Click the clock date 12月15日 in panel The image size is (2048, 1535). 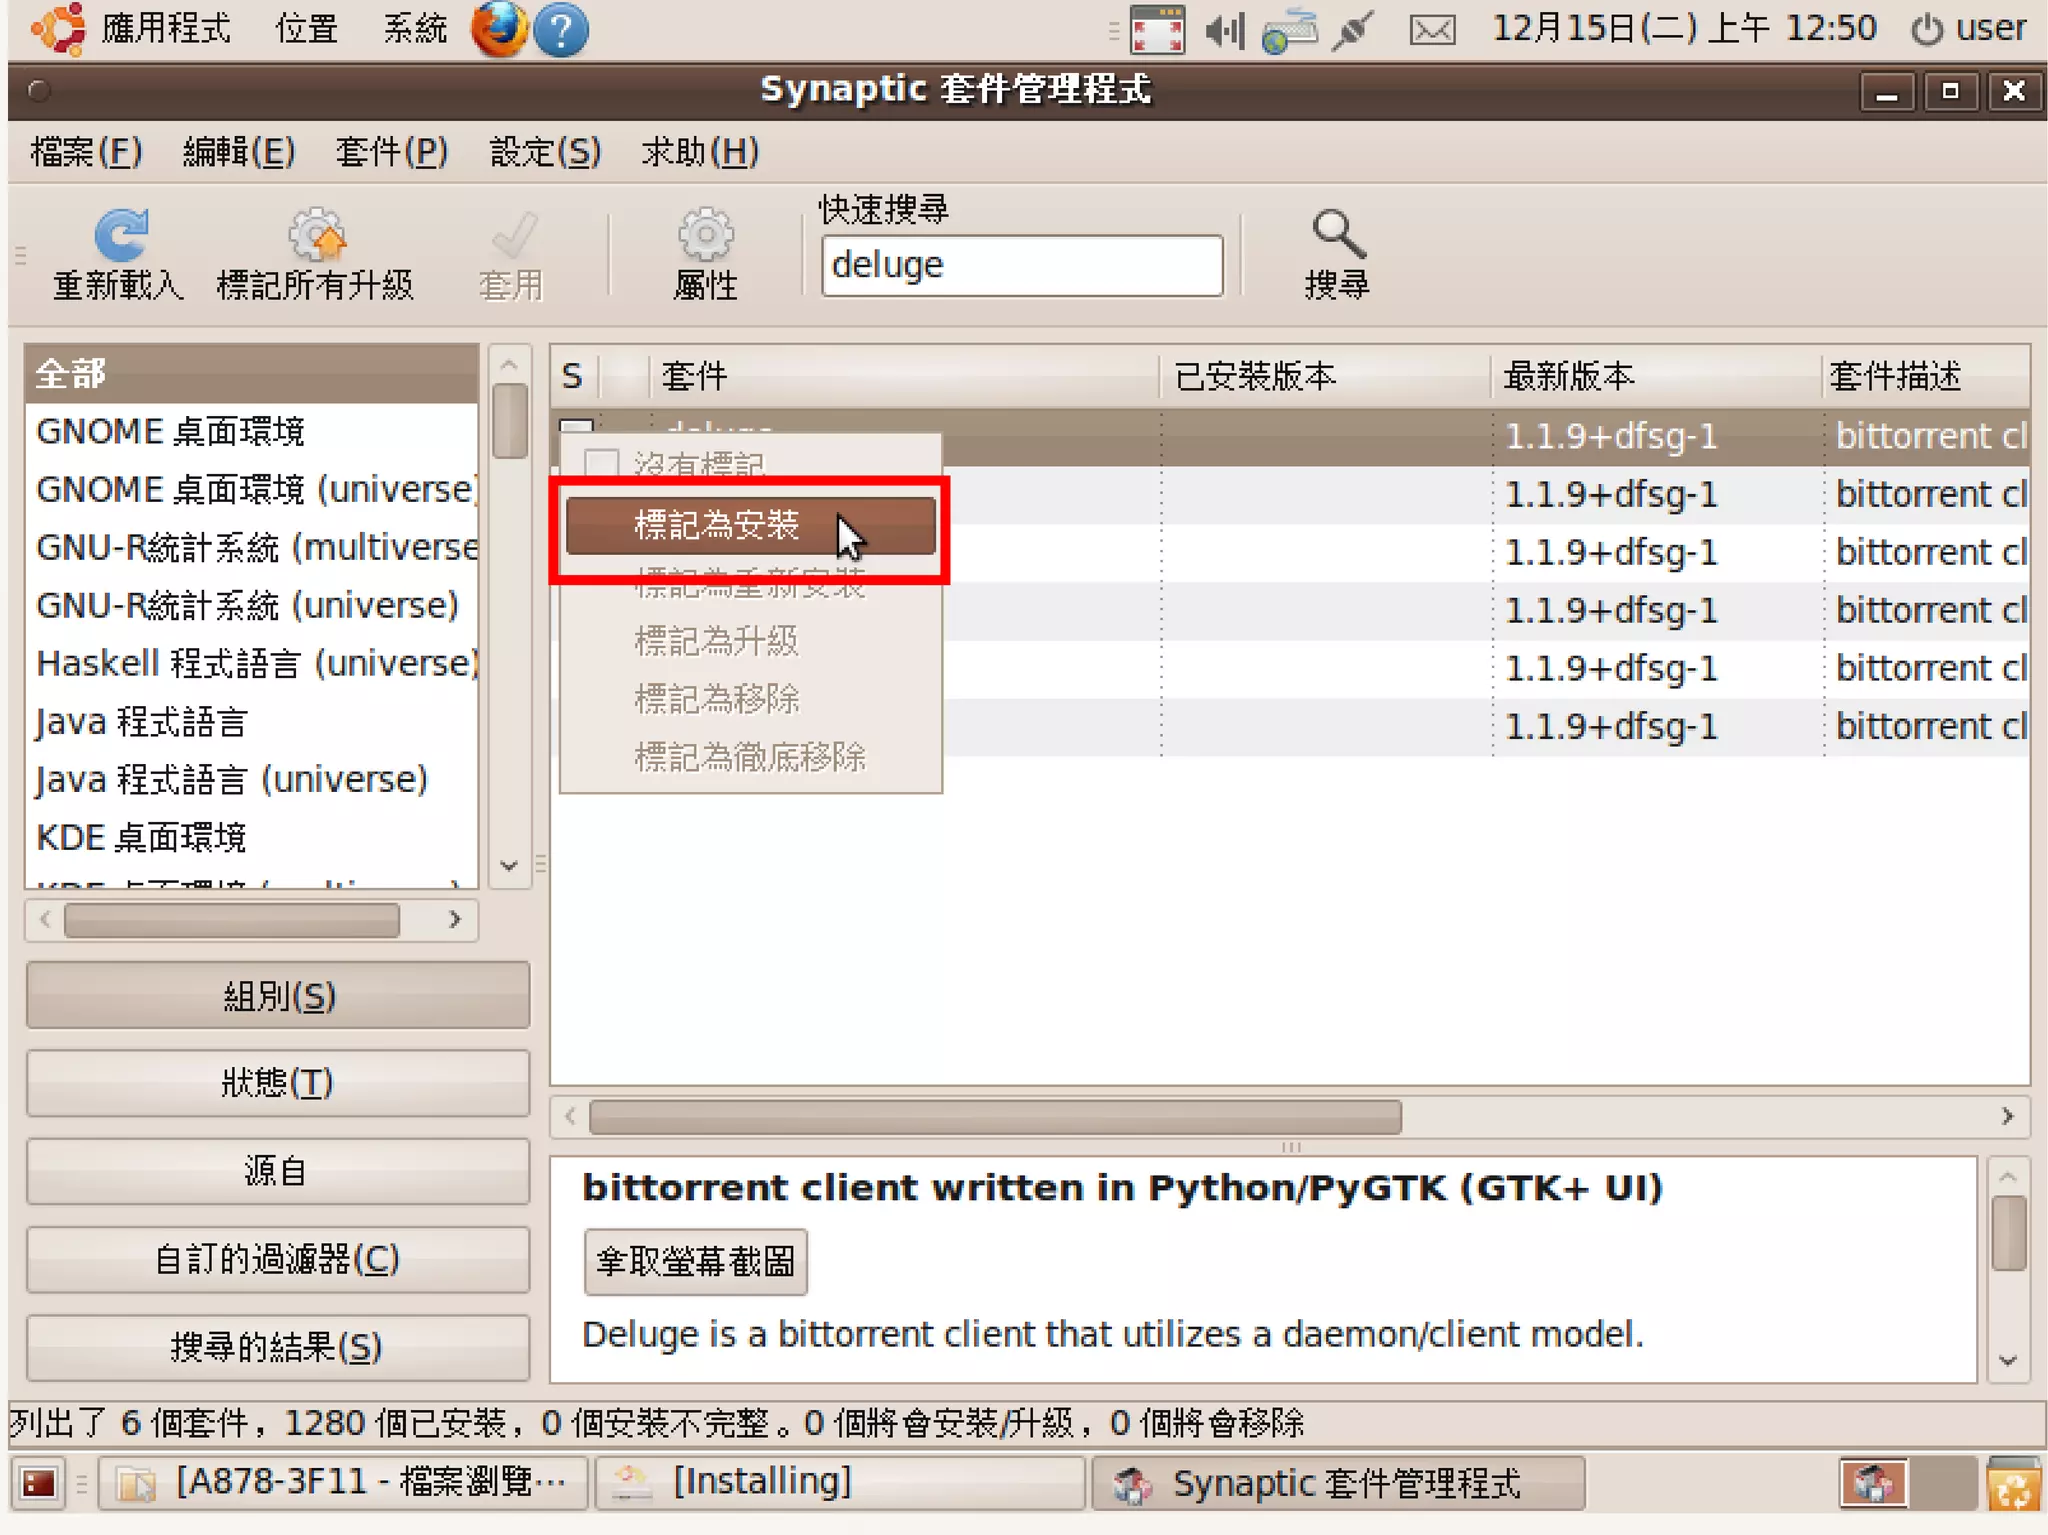point(1594,29)
